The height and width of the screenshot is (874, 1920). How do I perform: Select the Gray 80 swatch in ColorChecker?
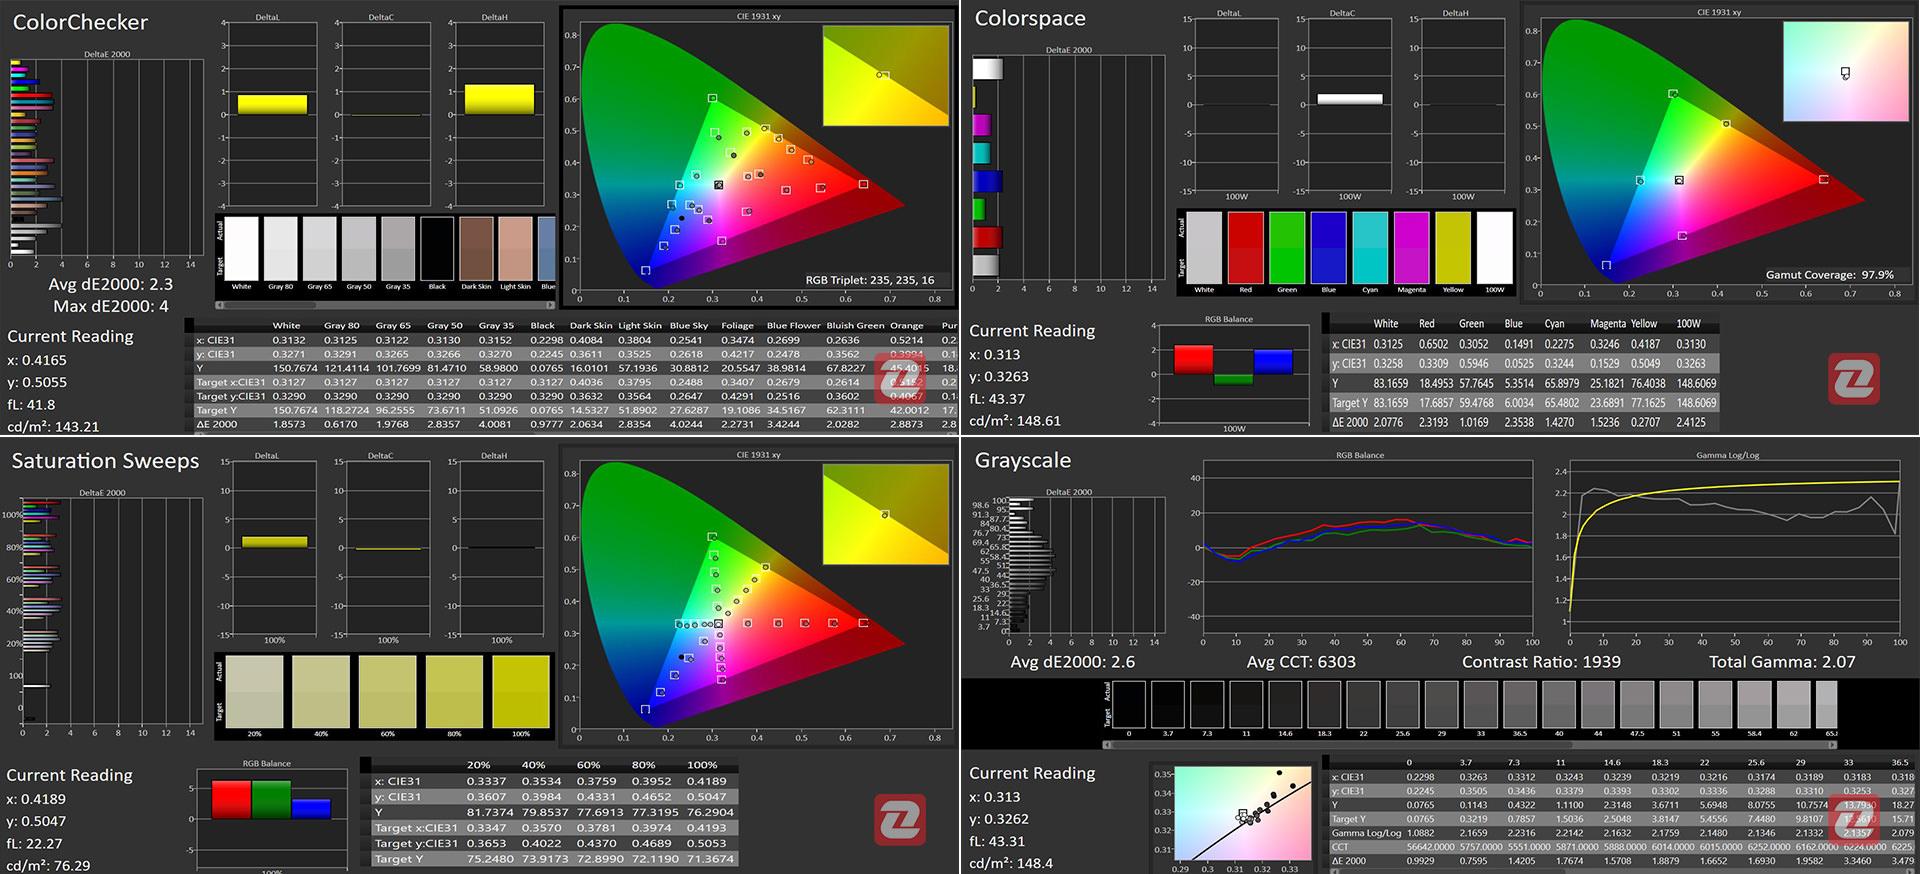[x=280, y=249]
